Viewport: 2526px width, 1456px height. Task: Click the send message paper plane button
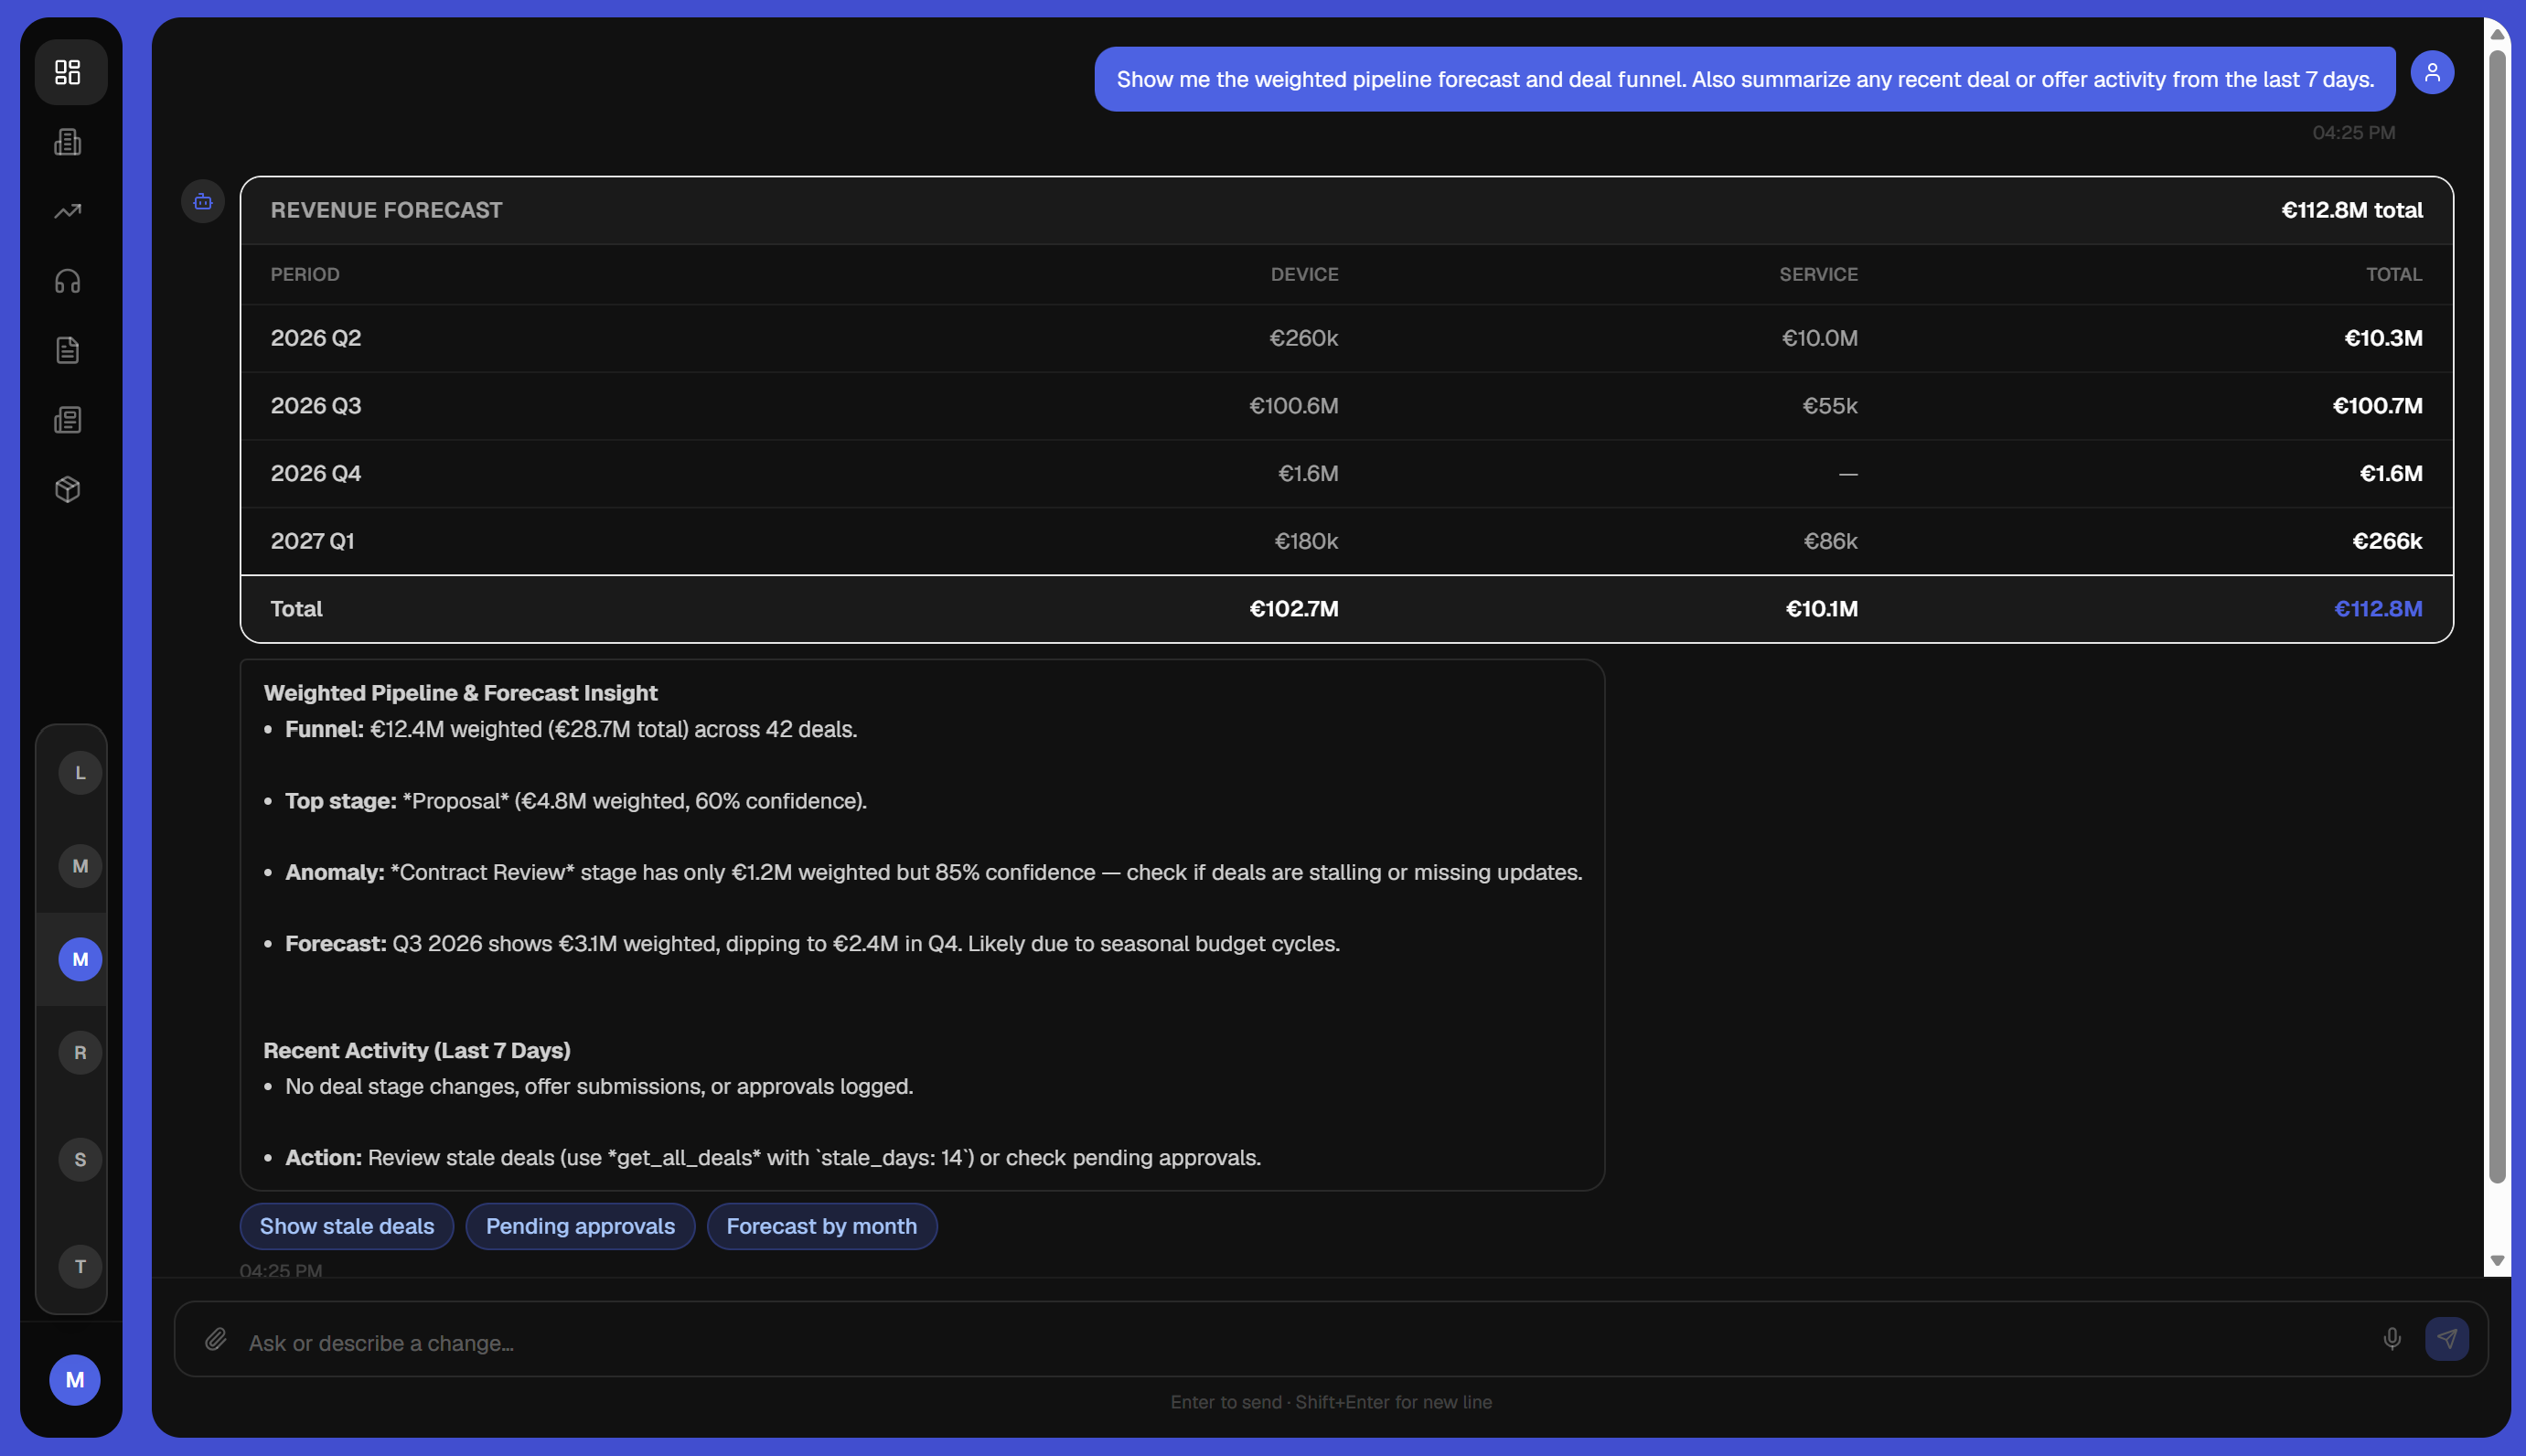coord(2447,1339)
